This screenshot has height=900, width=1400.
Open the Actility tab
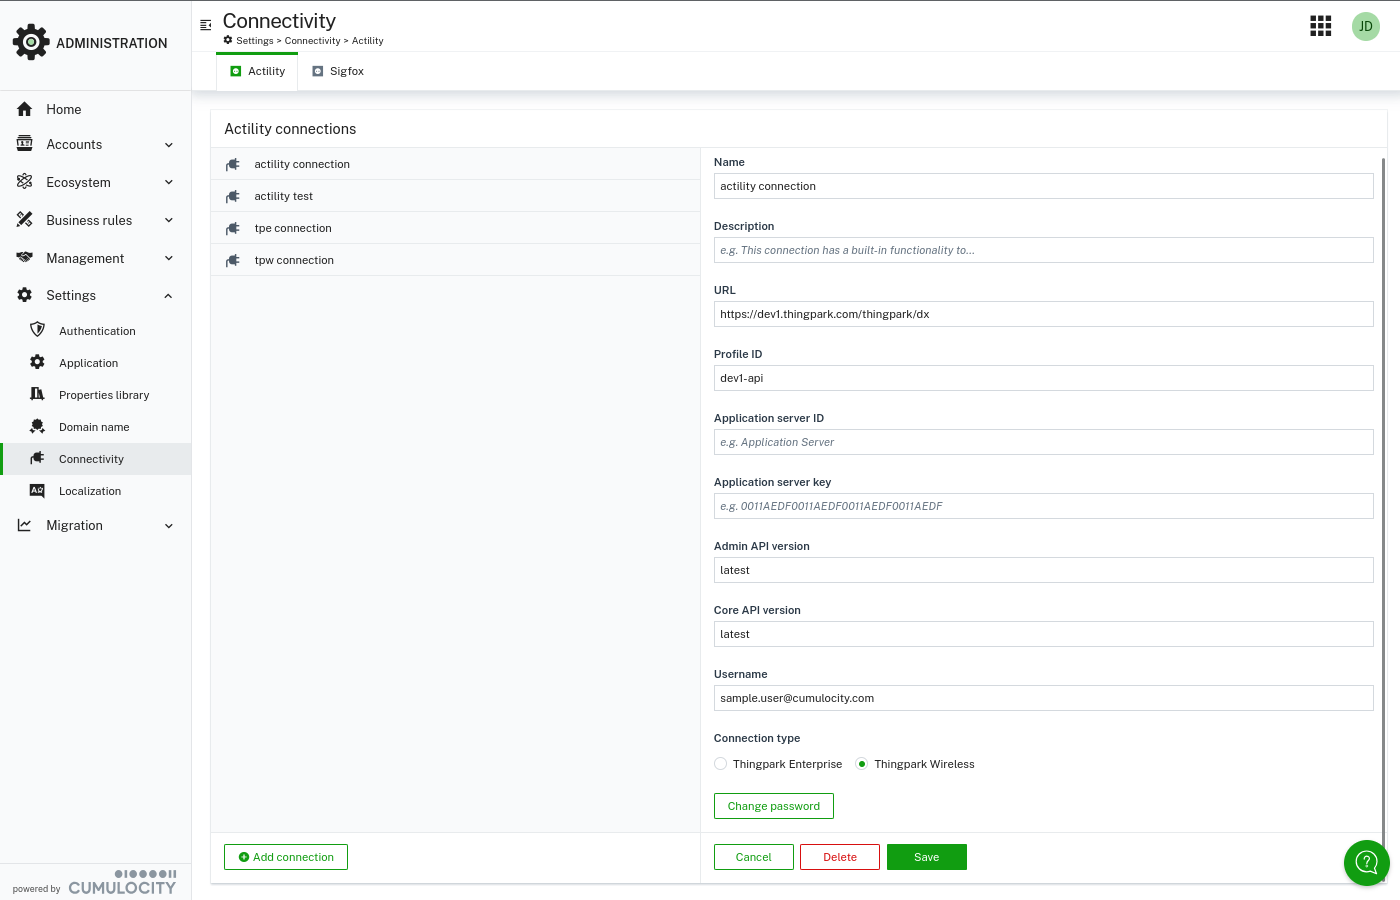[258, 71]
